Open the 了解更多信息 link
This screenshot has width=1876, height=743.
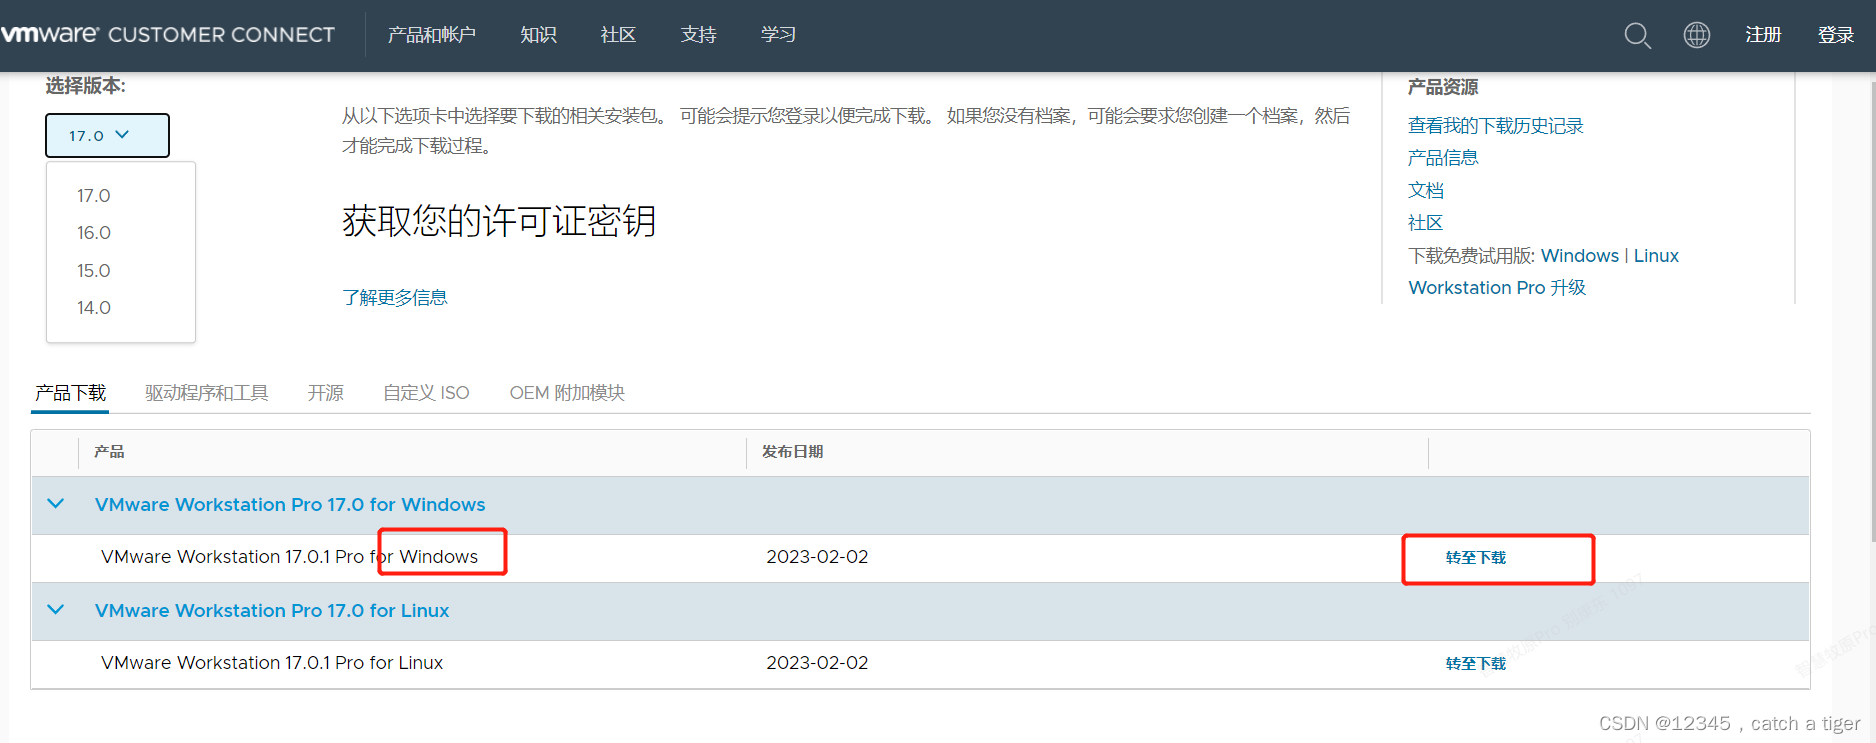tap(395, 298)
